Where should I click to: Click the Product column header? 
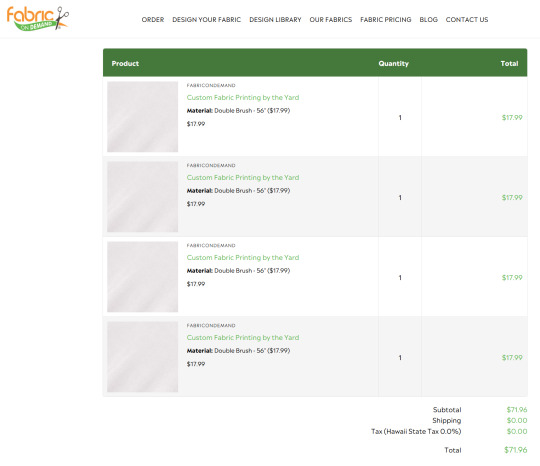[125, 63]
